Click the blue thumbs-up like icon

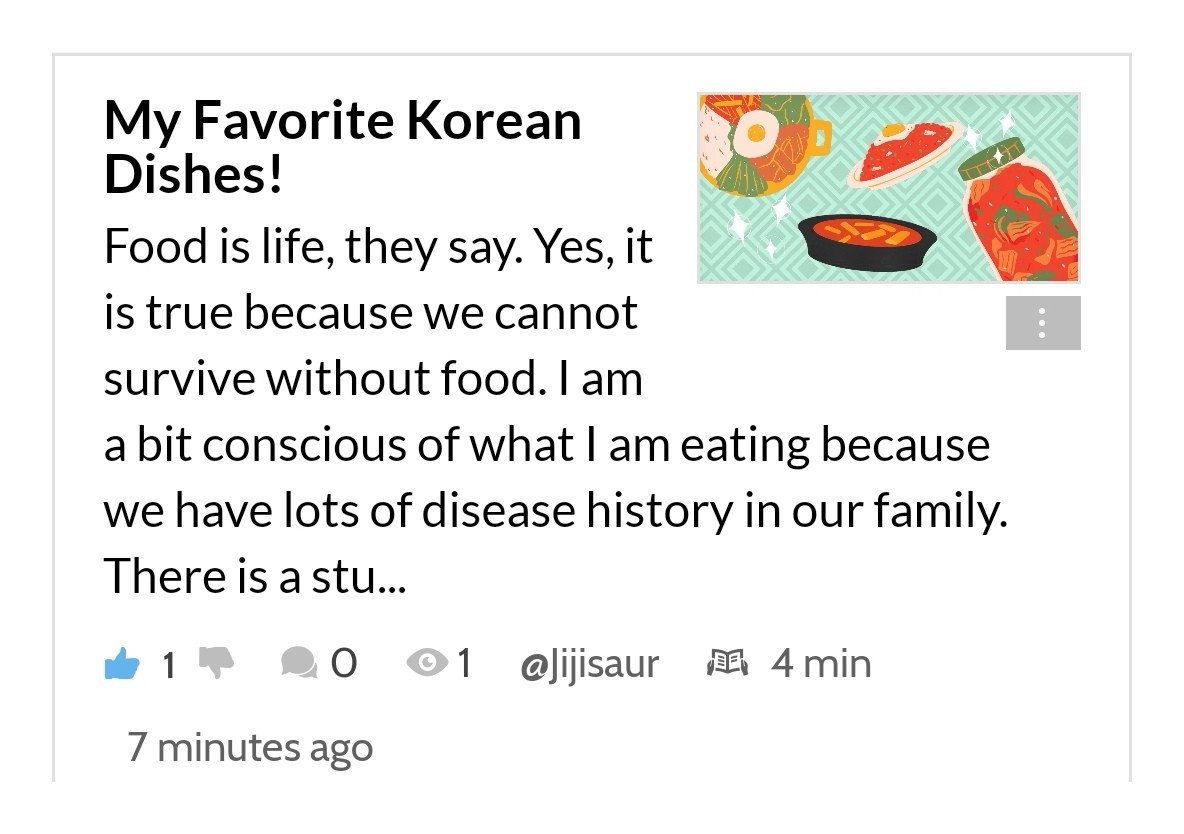(122, 663)
